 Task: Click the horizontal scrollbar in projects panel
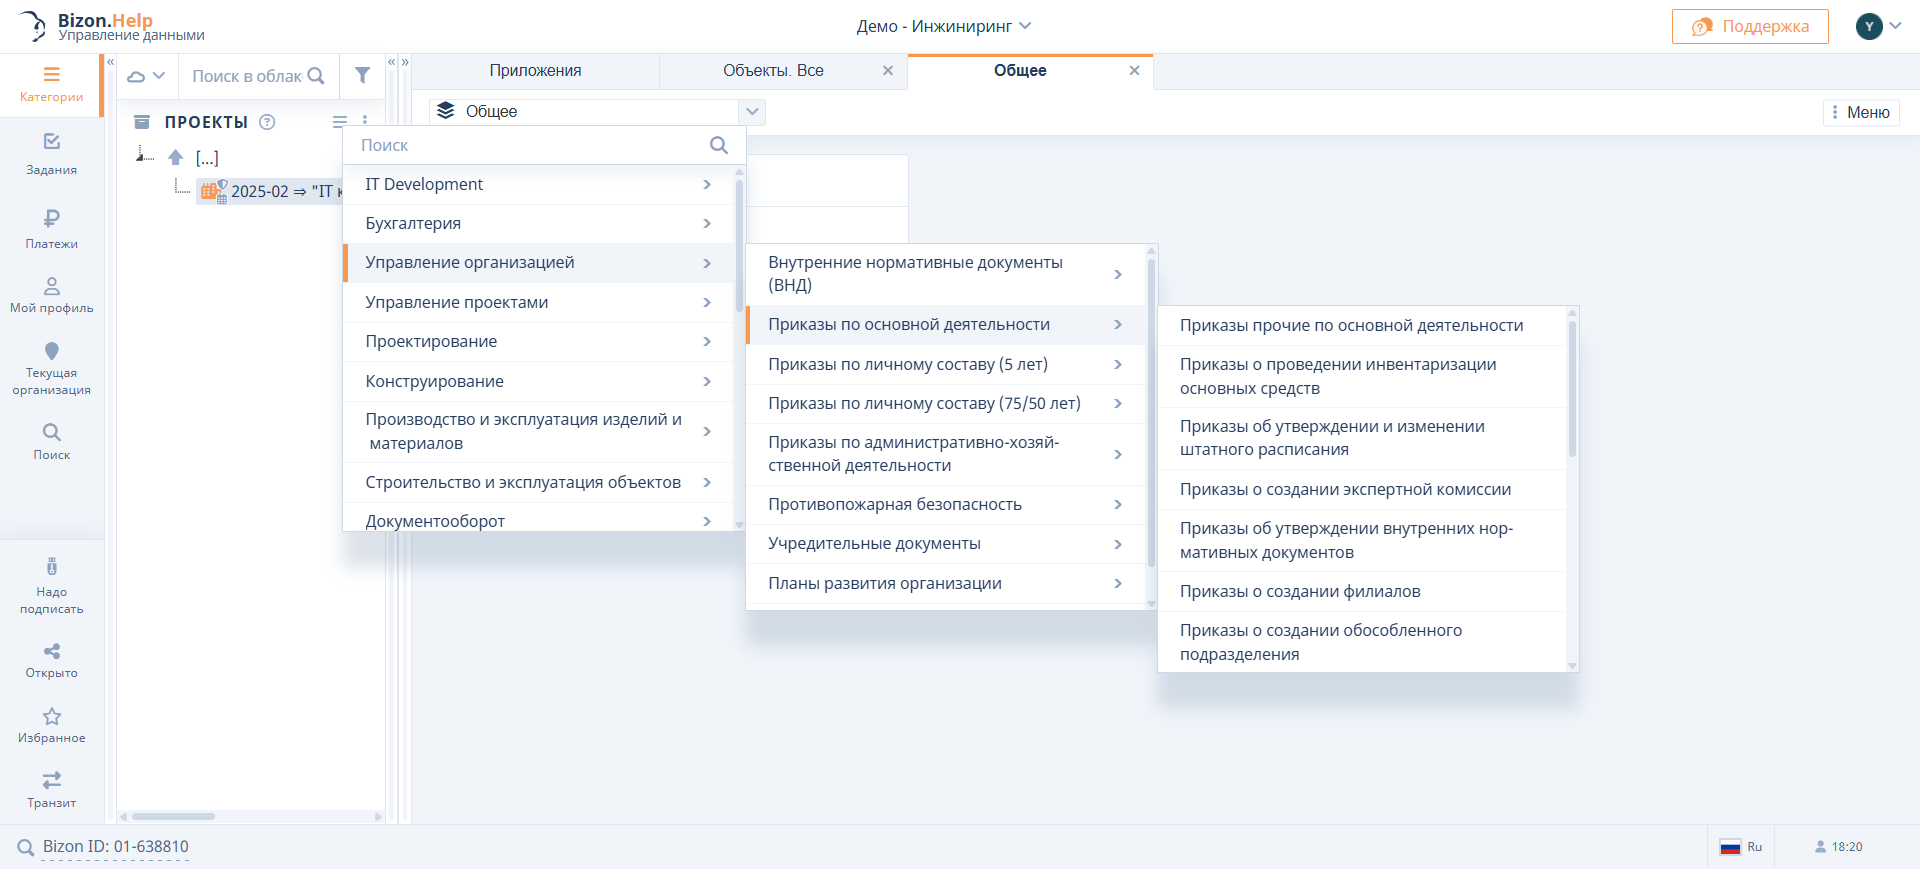click(x=173, y=816)
